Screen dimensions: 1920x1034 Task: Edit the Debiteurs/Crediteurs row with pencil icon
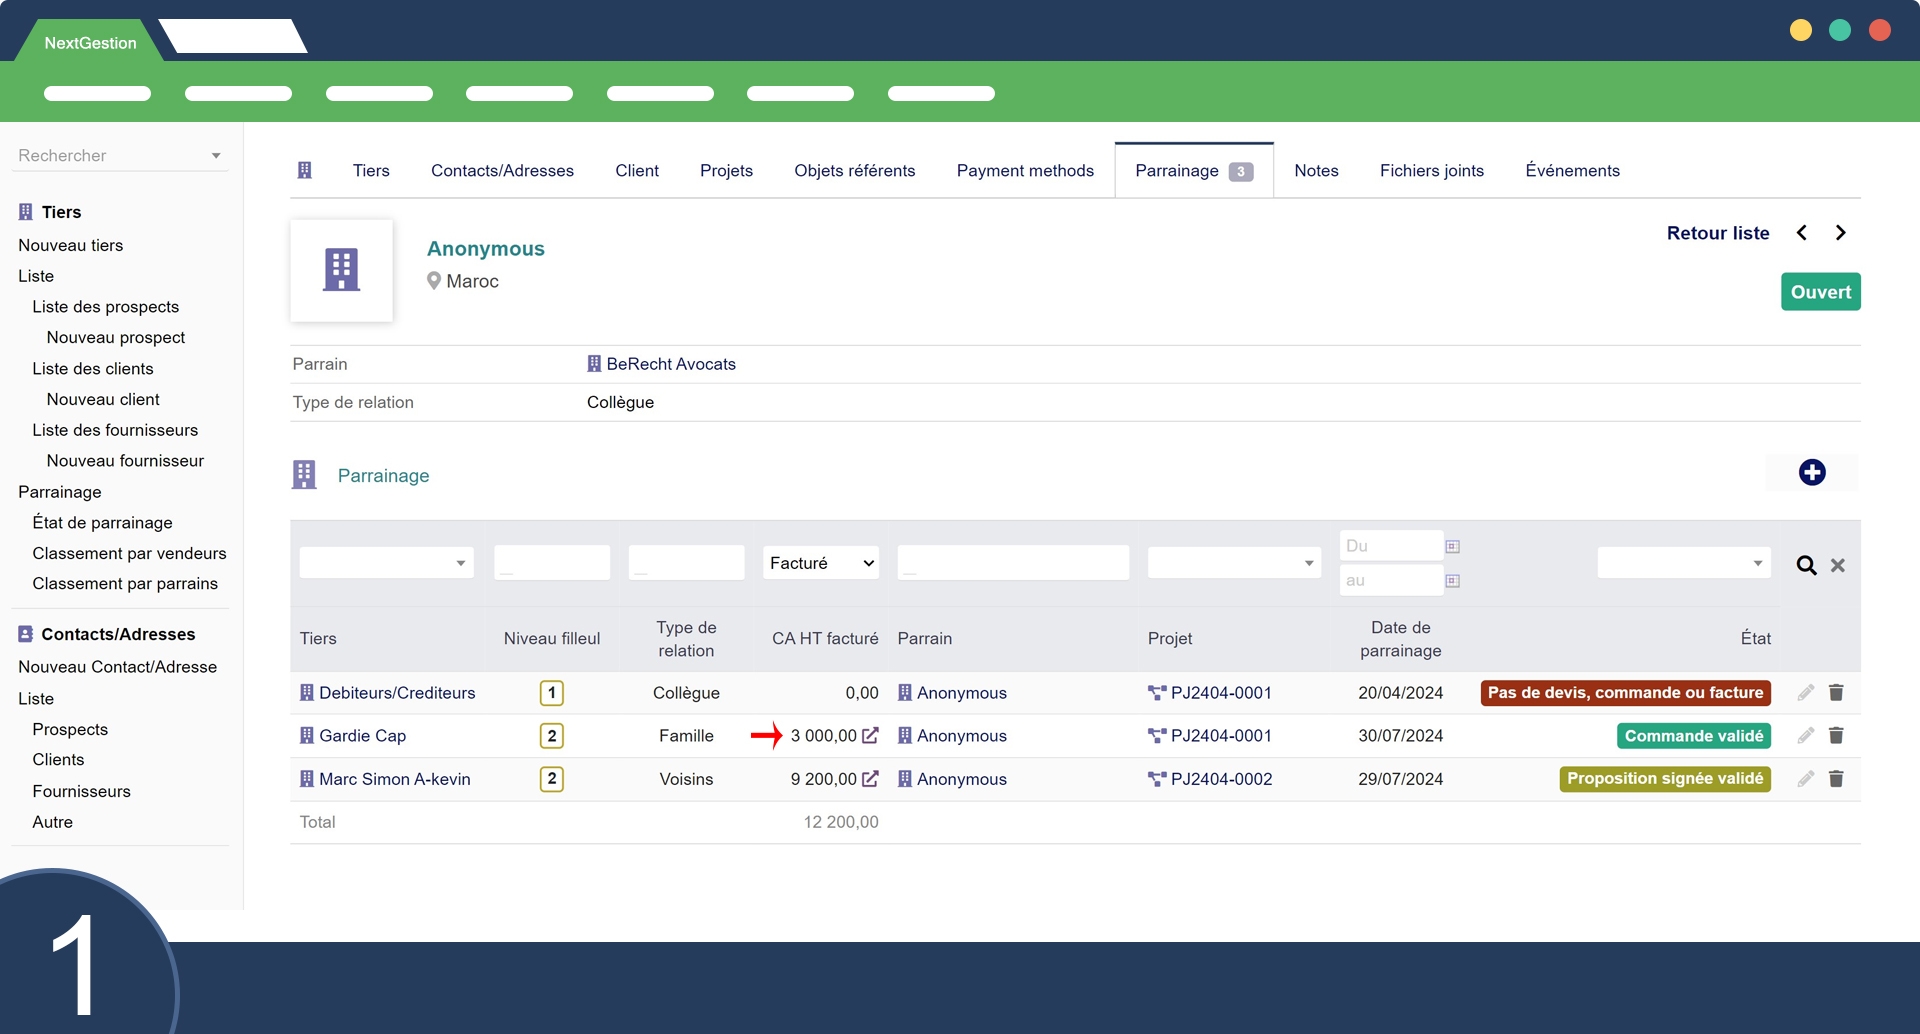1805,693
